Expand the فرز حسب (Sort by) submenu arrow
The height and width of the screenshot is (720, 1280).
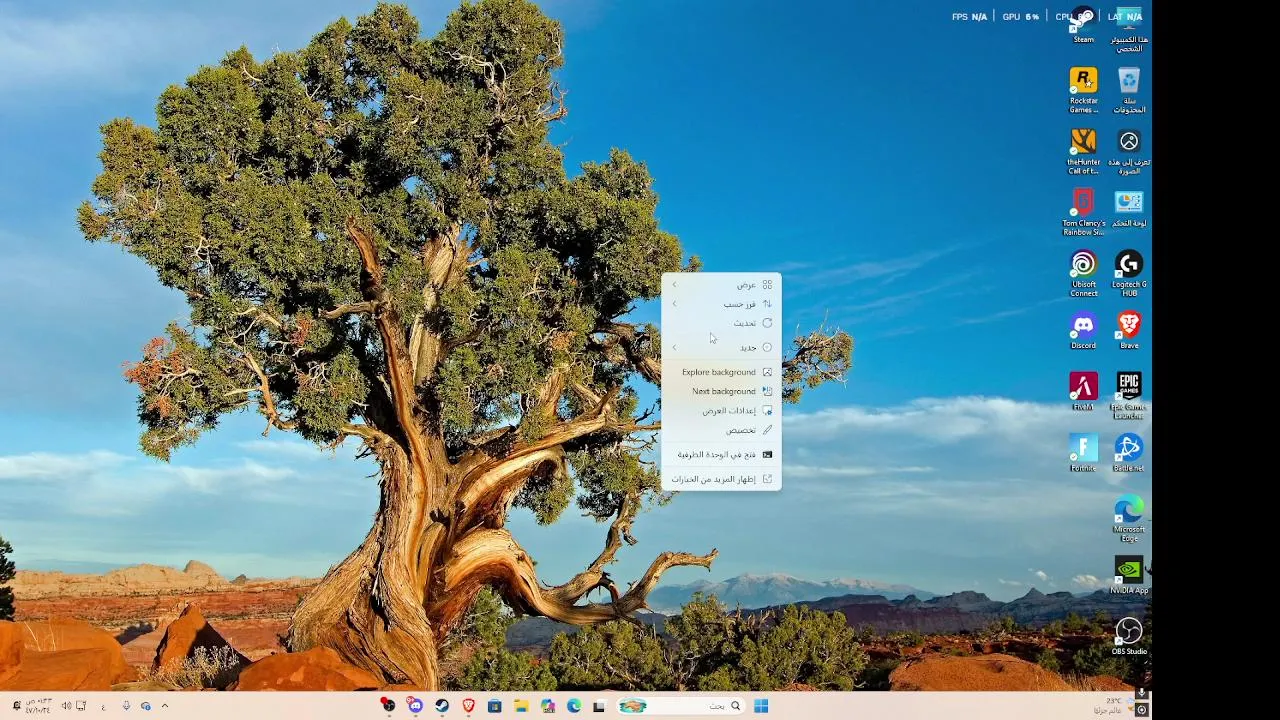point(674,304)
